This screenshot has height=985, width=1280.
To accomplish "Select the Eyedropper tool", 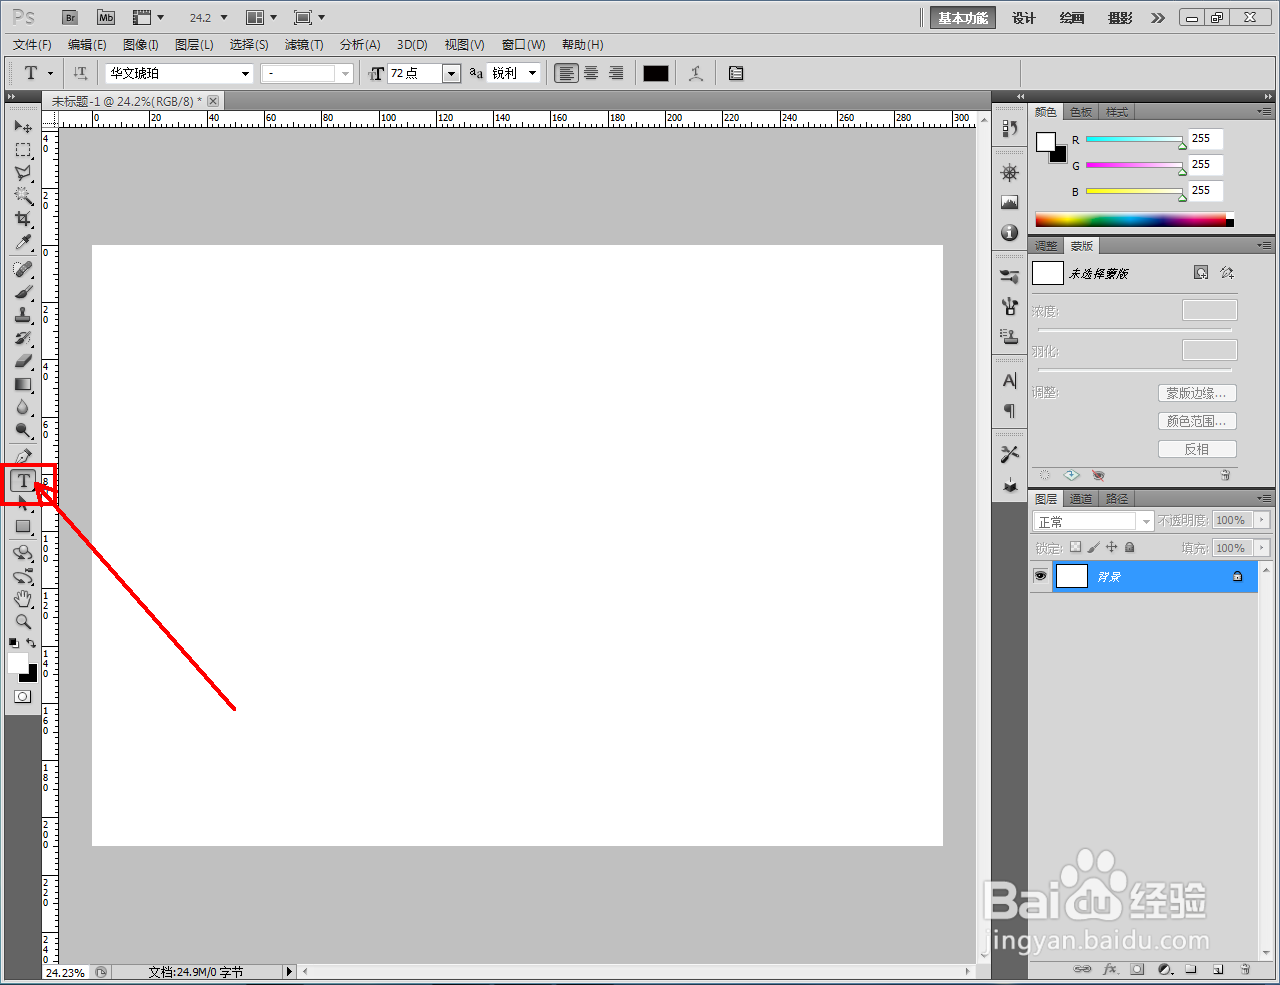I will (23, 242).
